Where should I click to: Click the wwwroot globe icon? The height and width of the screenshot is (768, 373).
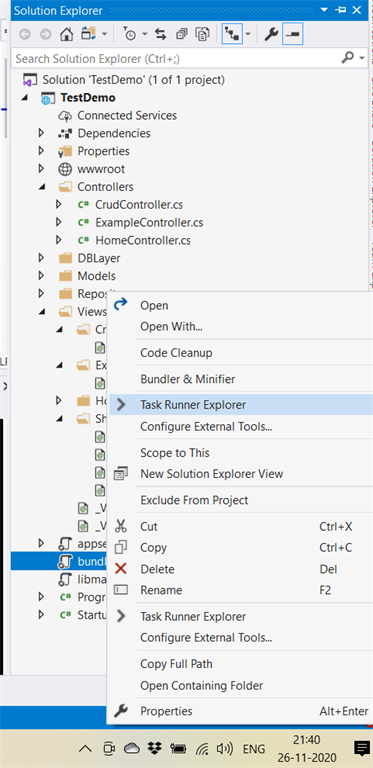coord(65,169)
